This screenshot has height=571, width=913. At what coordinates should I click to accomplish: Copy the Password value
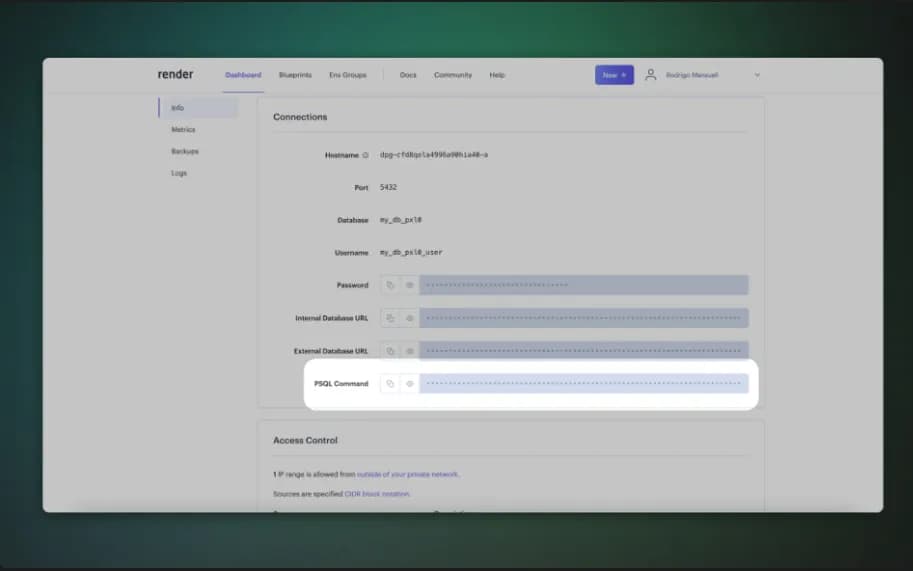(390, 285)
